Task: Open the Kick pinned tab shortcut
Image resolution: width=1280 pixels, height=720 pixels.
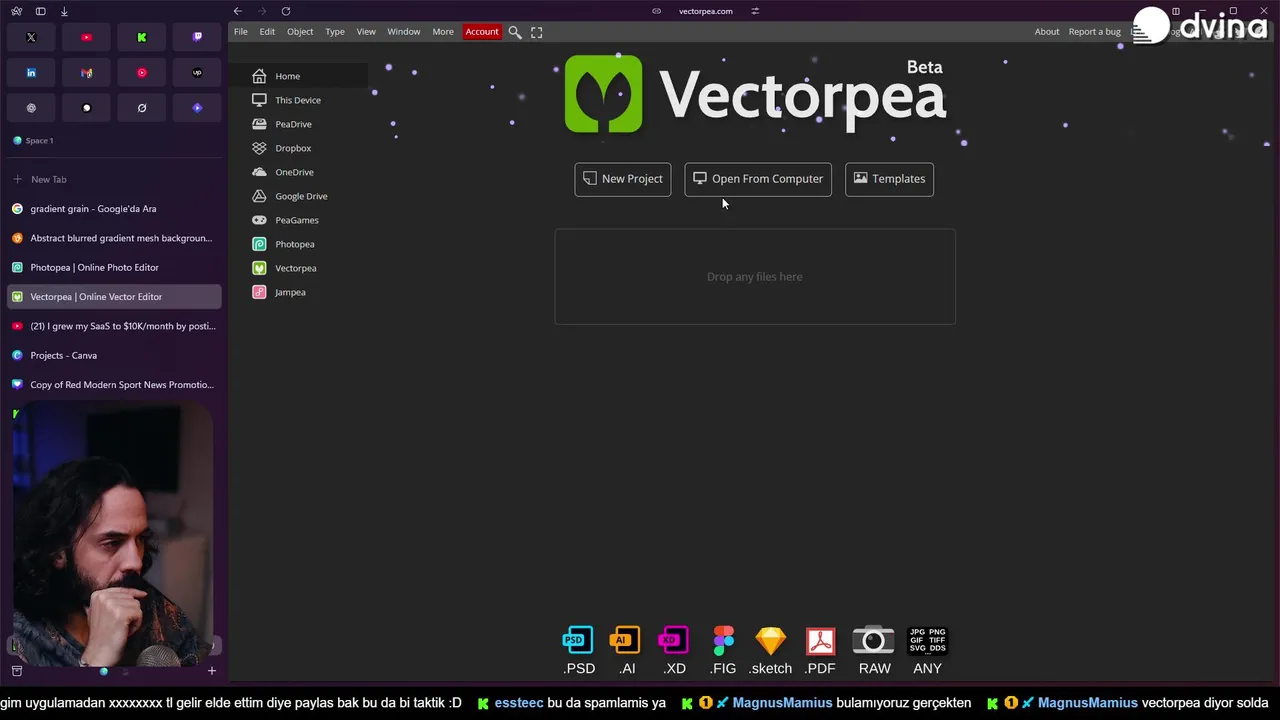Action: pyautogui.click(x=142, y=37)
